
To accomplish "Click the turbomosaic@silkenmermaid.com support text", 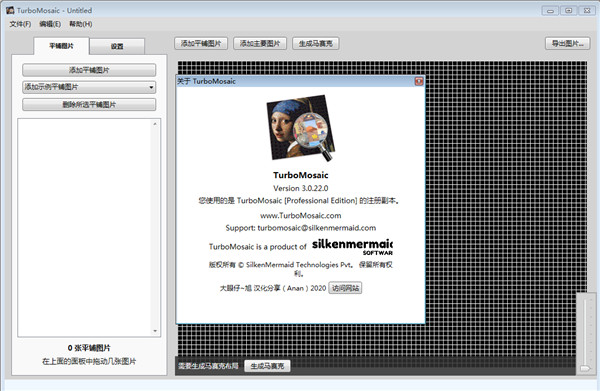I will [x=316, y=228].
